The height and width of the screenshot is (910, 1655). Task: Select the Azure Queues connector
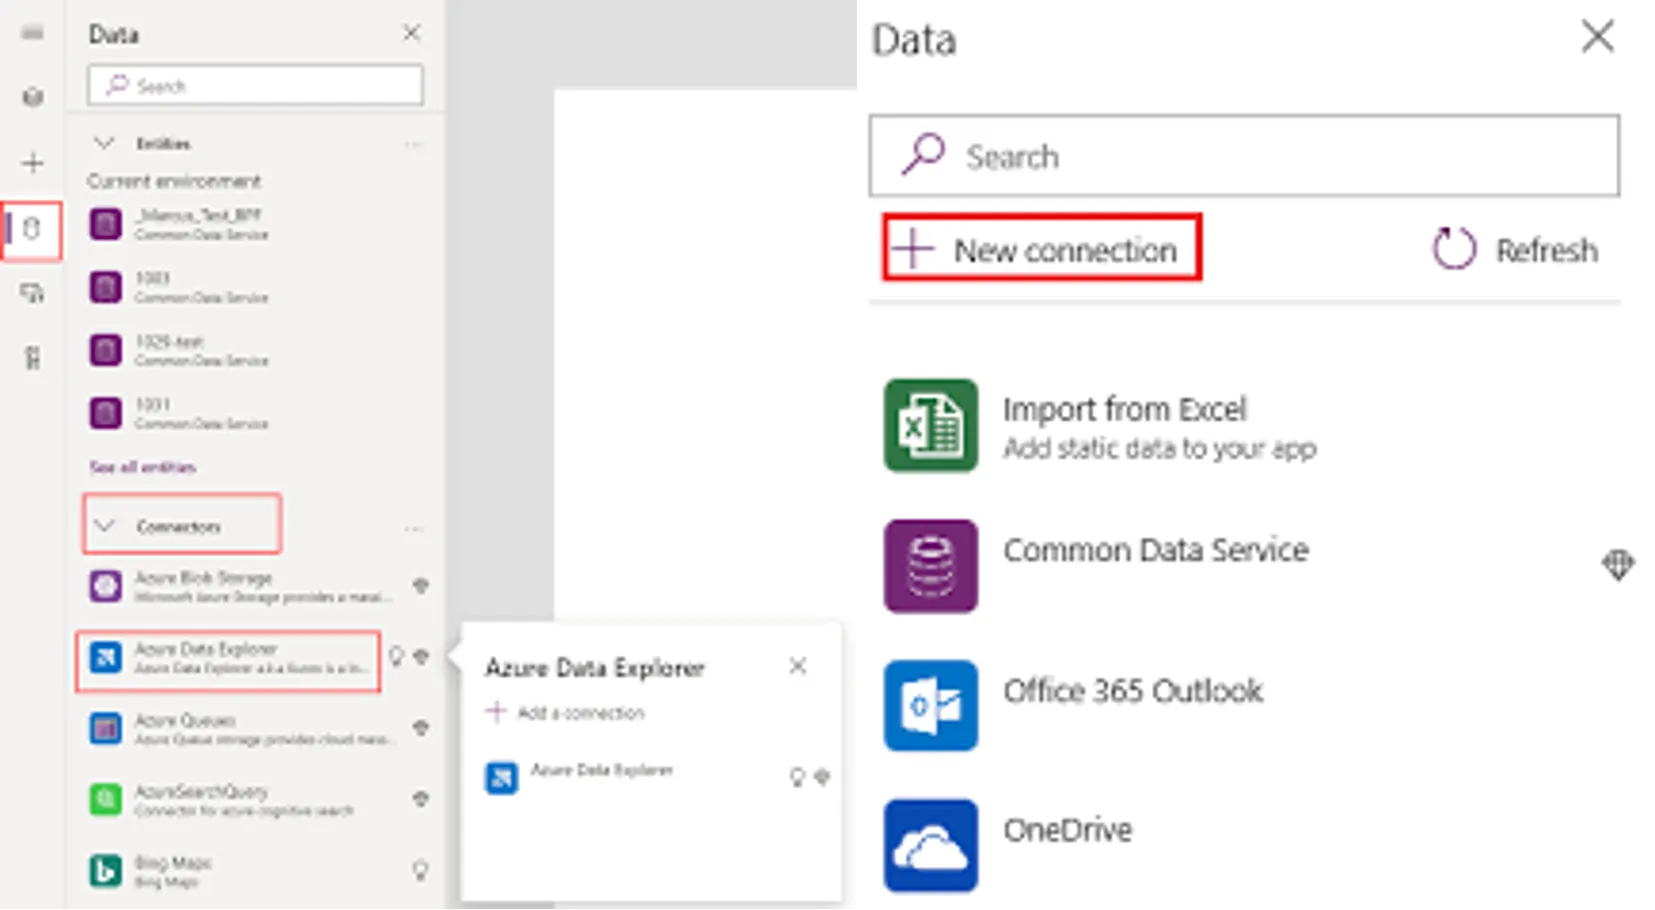[240, 729]
